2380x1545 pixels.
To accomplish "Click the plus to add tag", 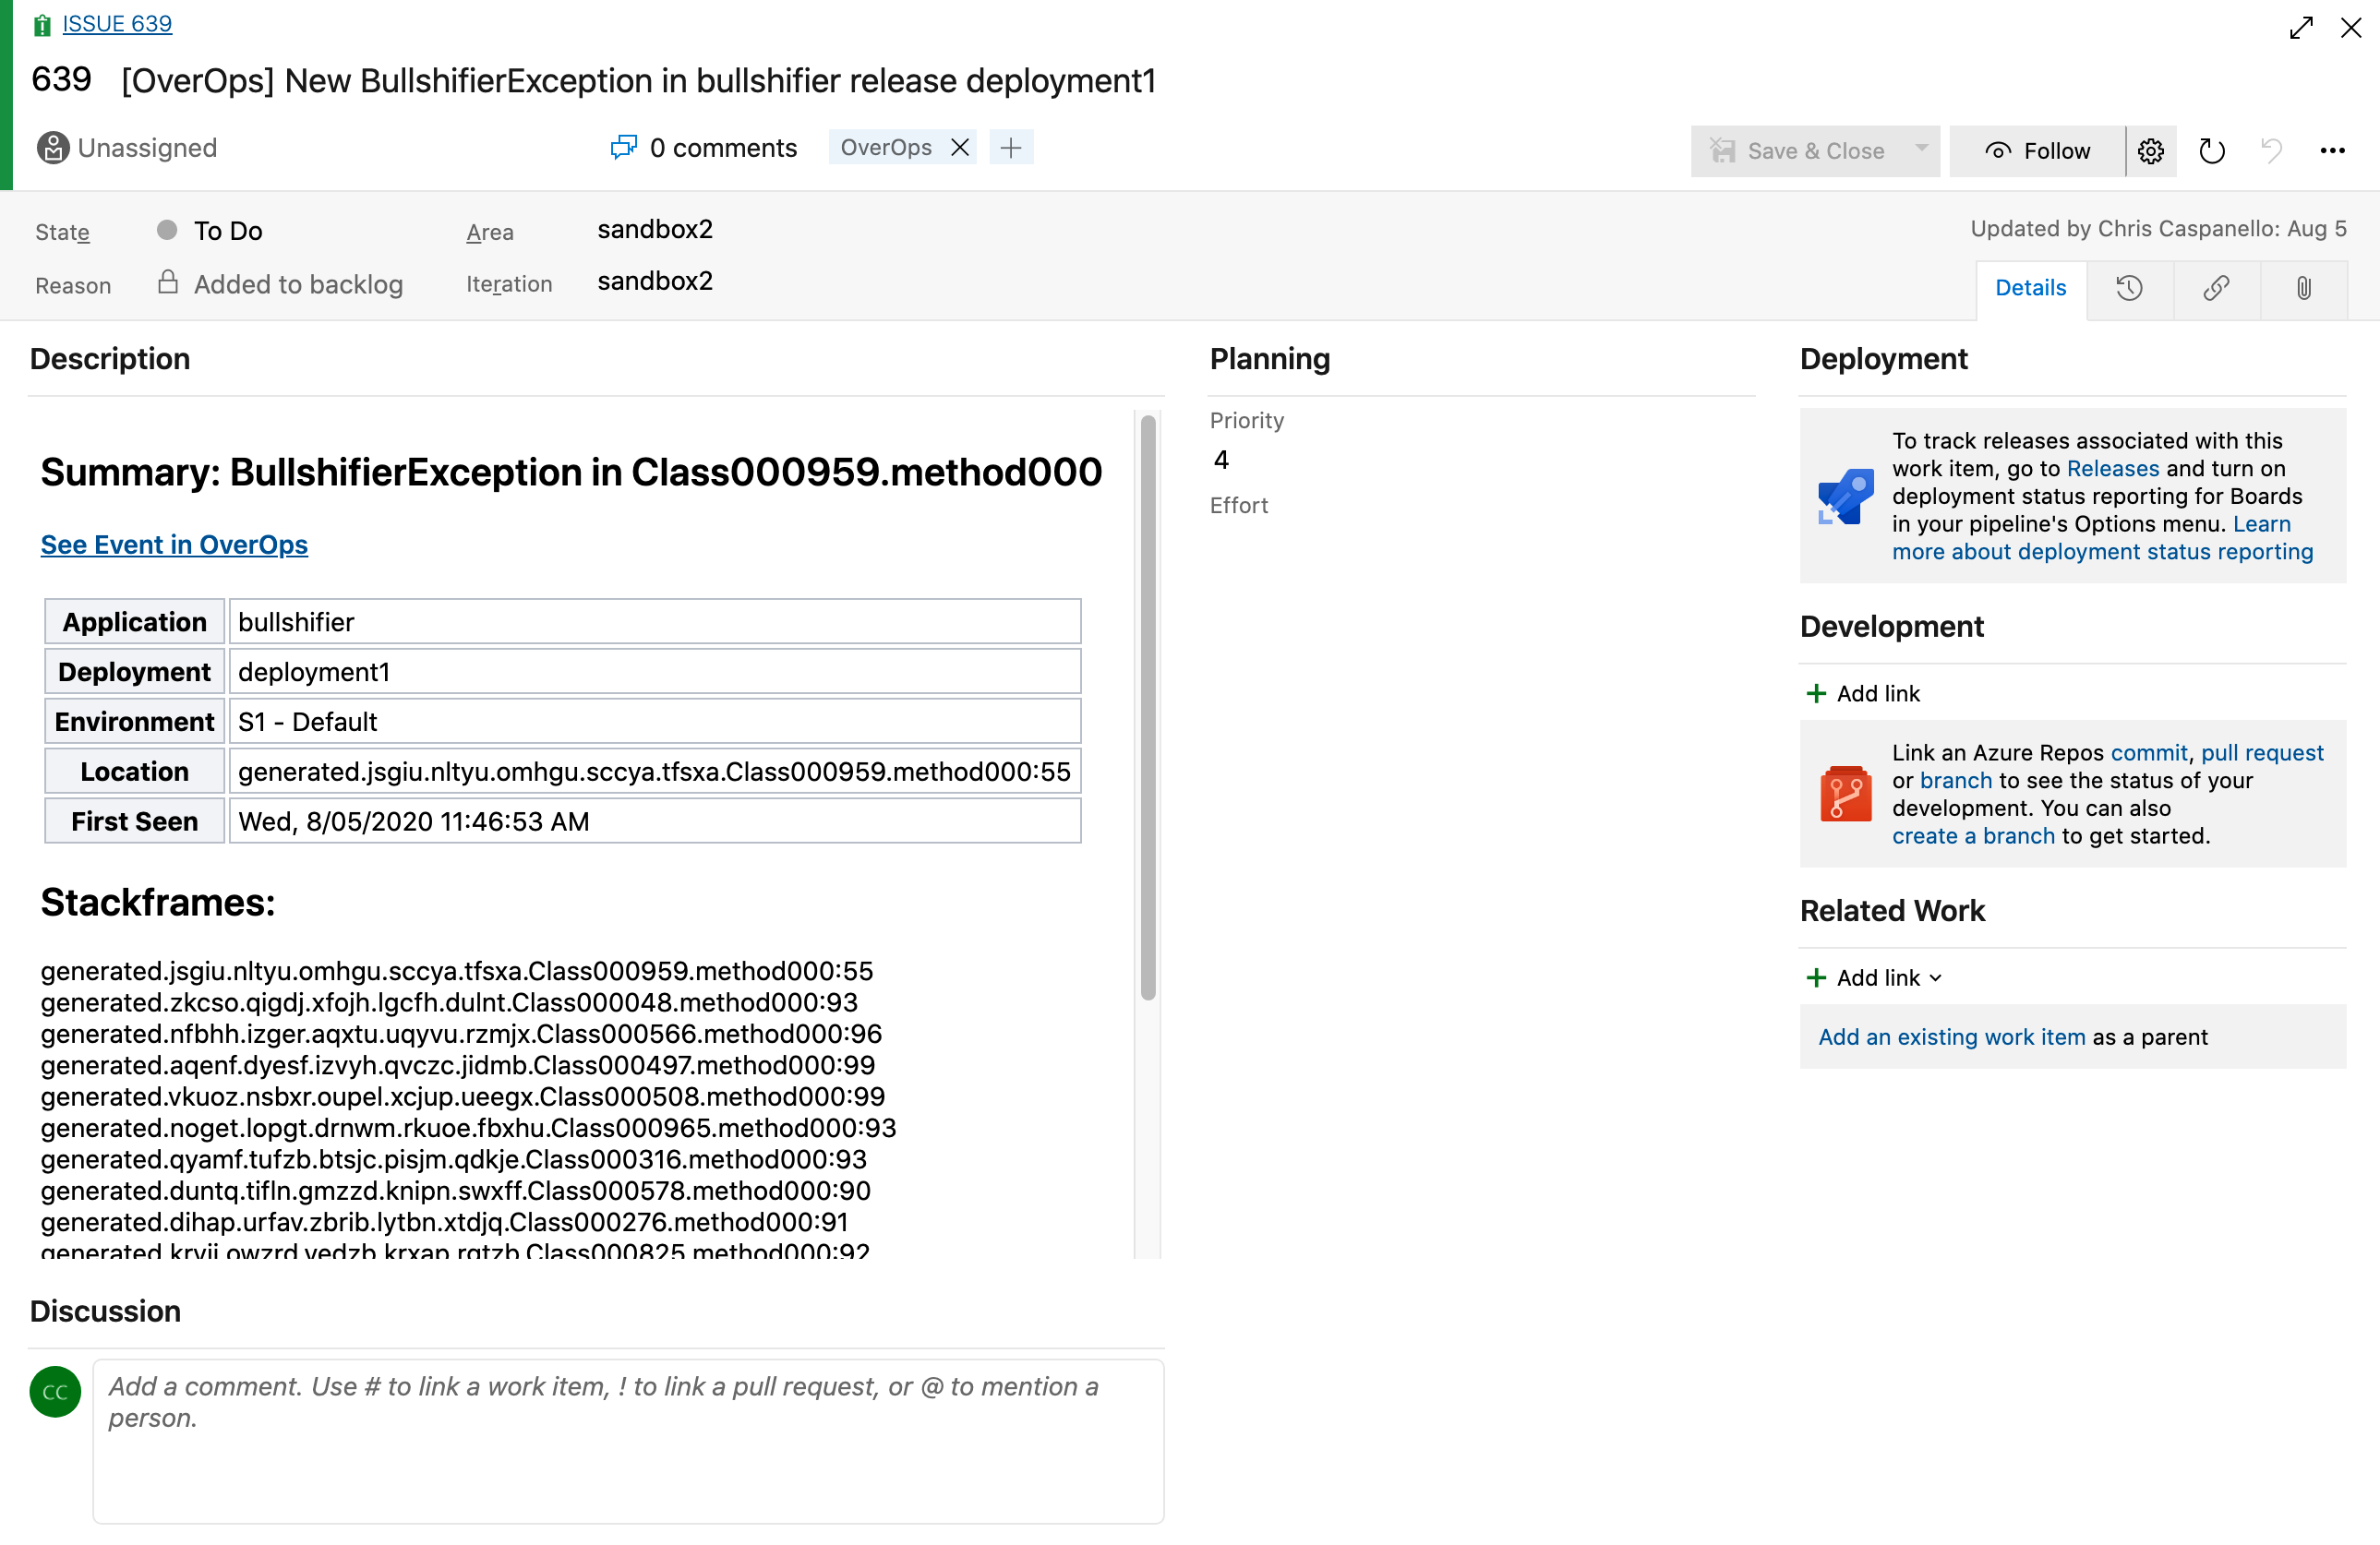I will click(x=1011, y=148).
